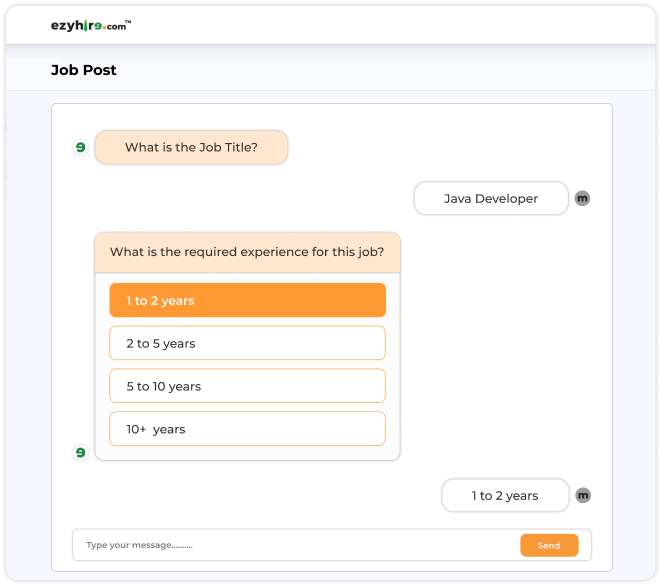Click the trademark .com part of the logo
This screenshot has width=661, height=586.
point(117,25)
